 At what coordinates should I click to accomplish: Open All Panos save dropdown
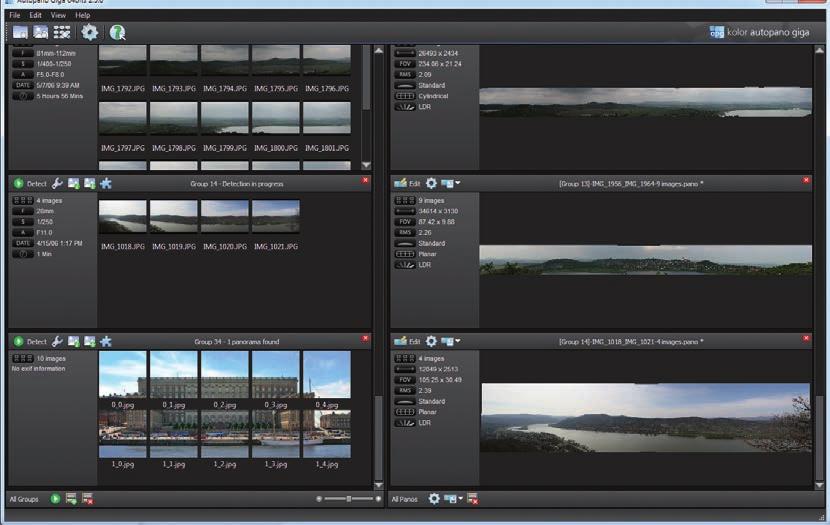click(454, 499)
